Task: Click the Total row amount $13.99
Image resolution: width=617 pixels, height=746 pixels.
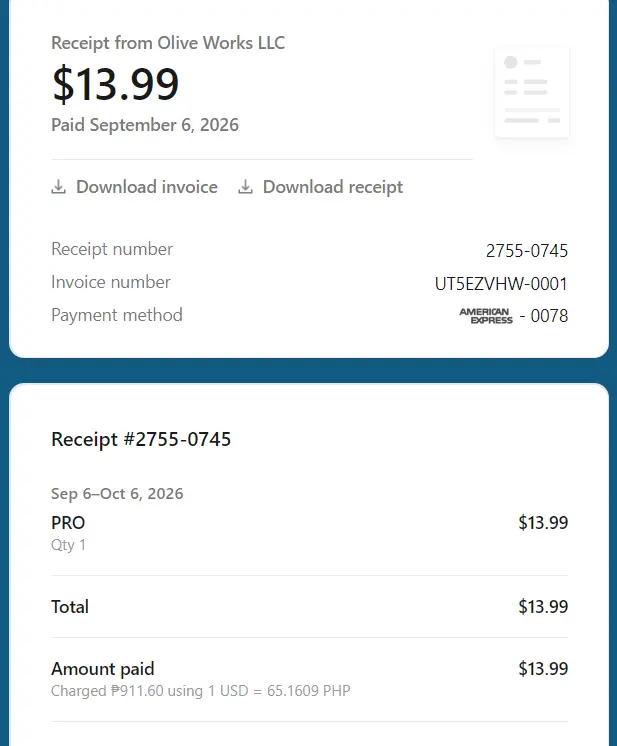Action: [x=543, y=607]
